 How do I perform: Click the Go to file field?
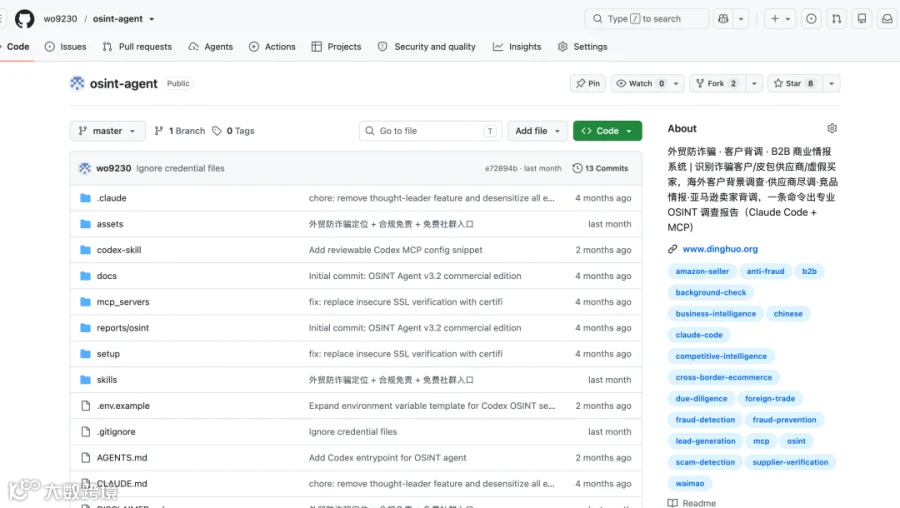(x=430, y=131)
